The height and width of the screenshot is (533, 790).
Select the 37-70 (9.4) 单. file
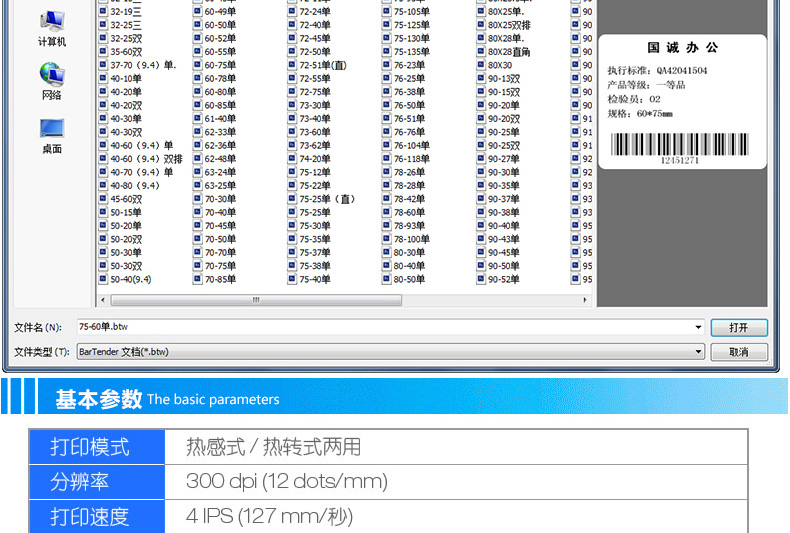pyautogui.click(x=142, y=64)
